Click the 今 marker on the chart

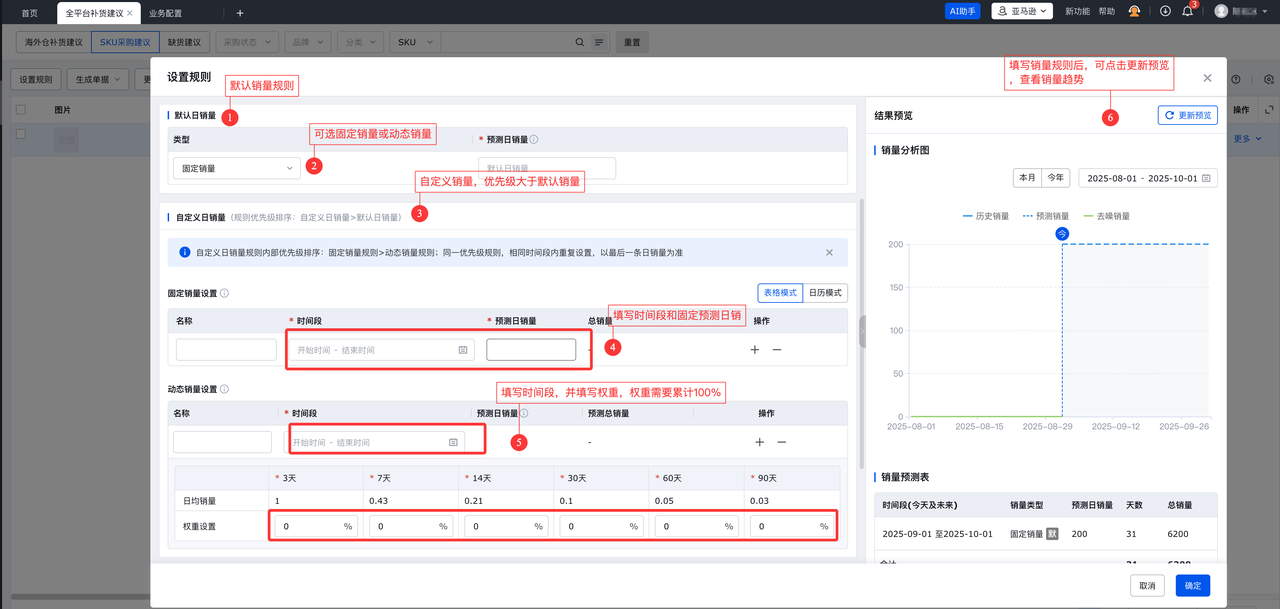tap(1062, 233)
